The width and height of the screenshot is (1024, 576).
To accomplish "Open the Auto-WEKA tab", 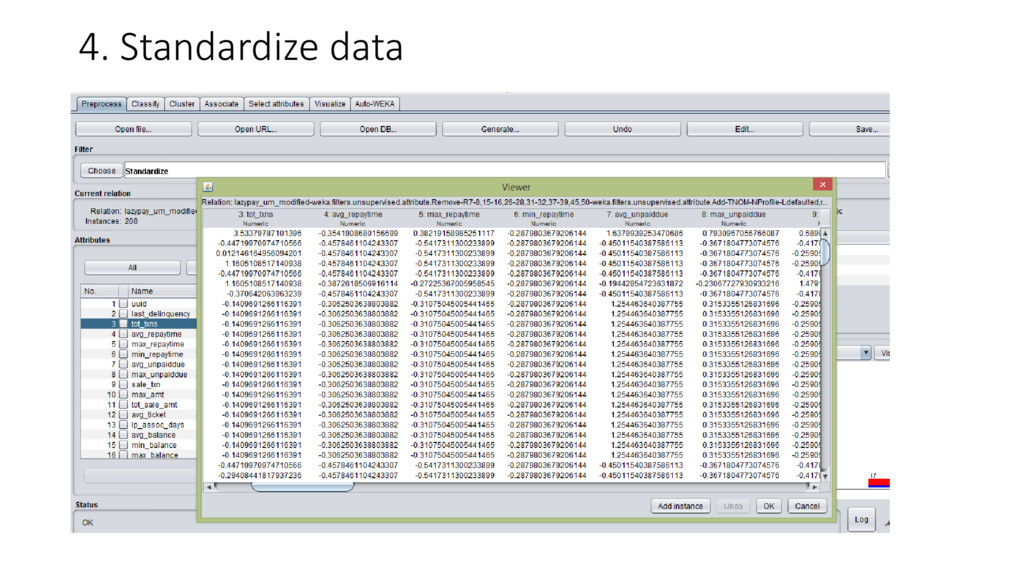I will 375,104.
